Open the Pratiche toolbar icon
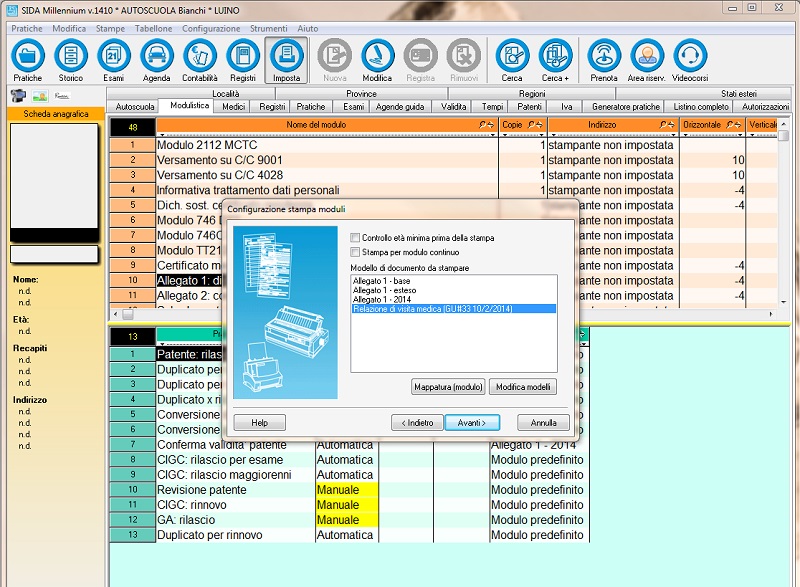Viewport: 800px width, 587px height. [28, 60]
